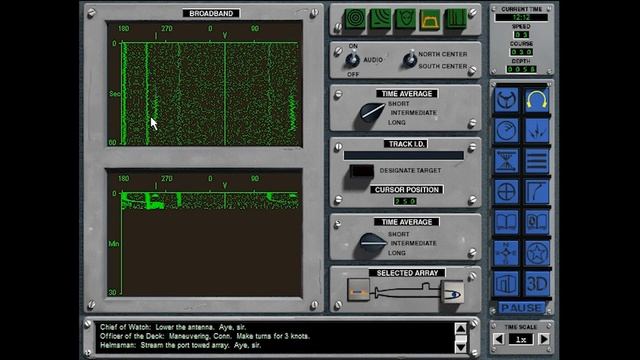Click the CURRENT TIME readout
This screenshot has width=640, height=360.
coord(521,18)
